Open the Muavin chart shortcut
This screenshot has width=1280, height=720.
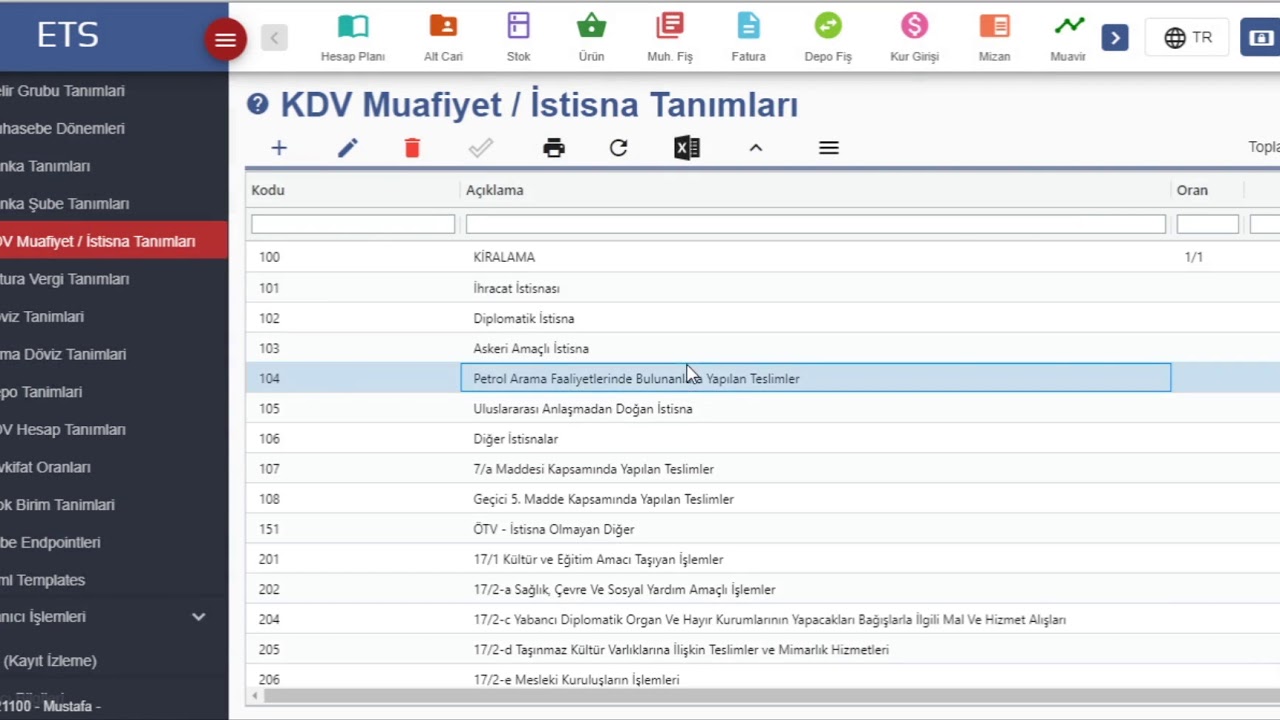(1068, 38)
